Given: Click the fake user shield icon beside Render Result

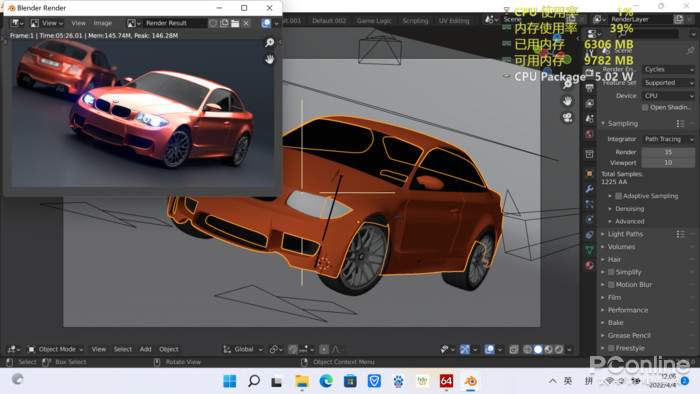Looking at the screenshot, I should 213,23.
